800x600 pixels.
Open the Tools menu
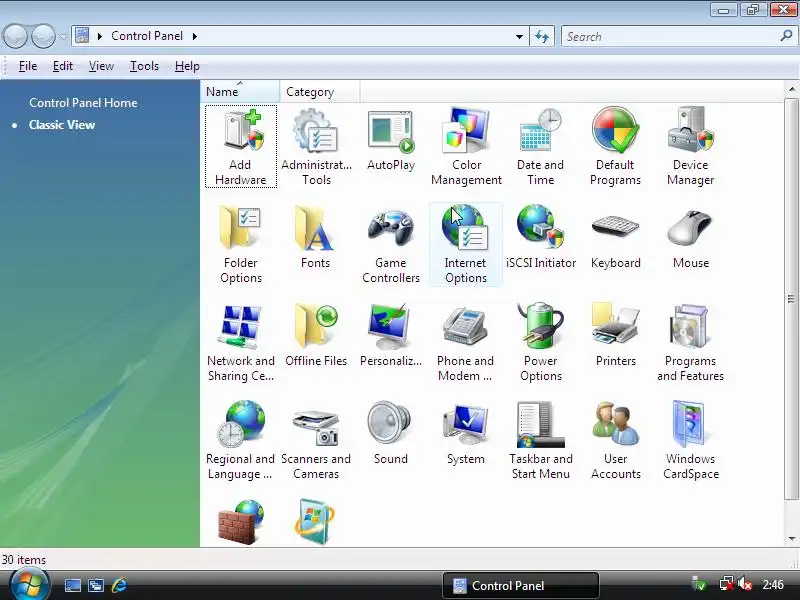pyautogui.click(x=144, y=66)
